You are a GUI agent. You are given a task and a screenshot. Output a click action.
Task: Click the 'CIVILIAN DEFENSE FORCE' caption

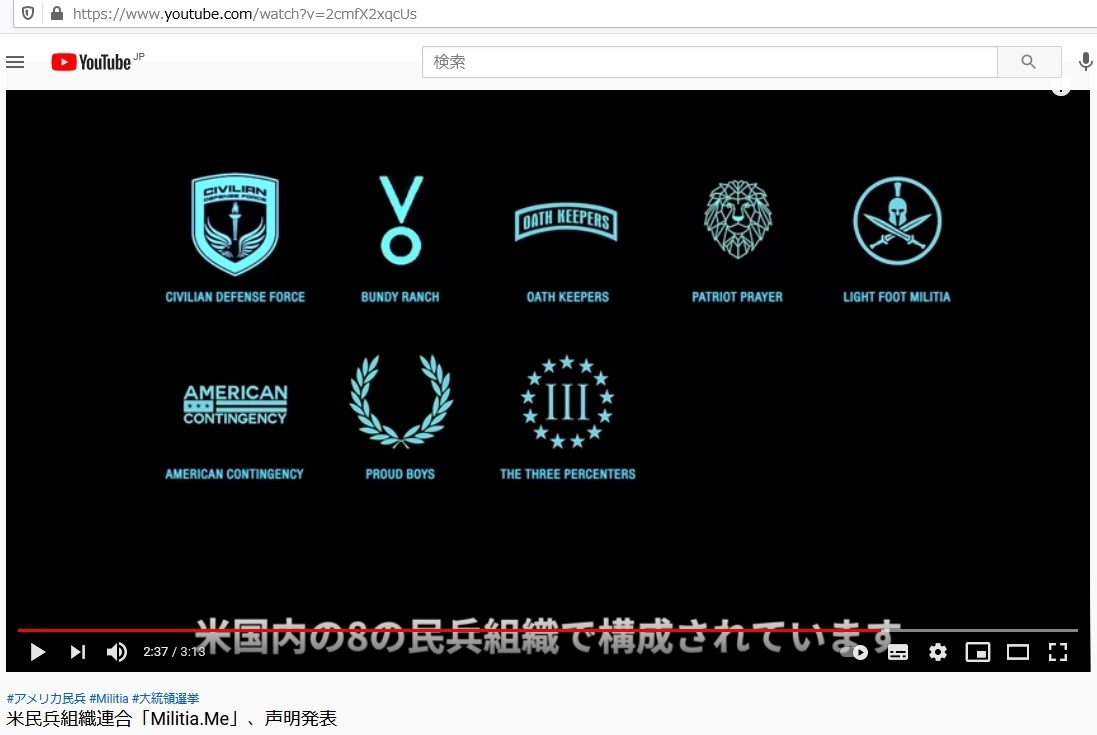pyautogui.click(x=235, y=297)
